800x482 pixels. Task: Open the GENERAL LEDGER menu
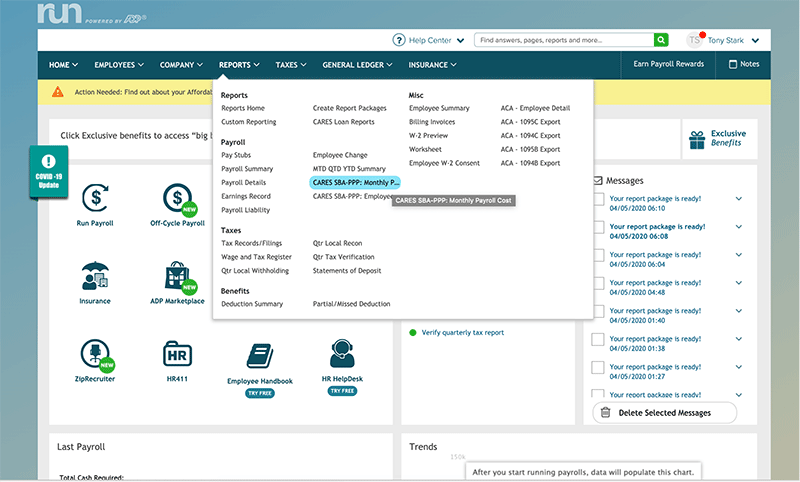pos(357,65)
